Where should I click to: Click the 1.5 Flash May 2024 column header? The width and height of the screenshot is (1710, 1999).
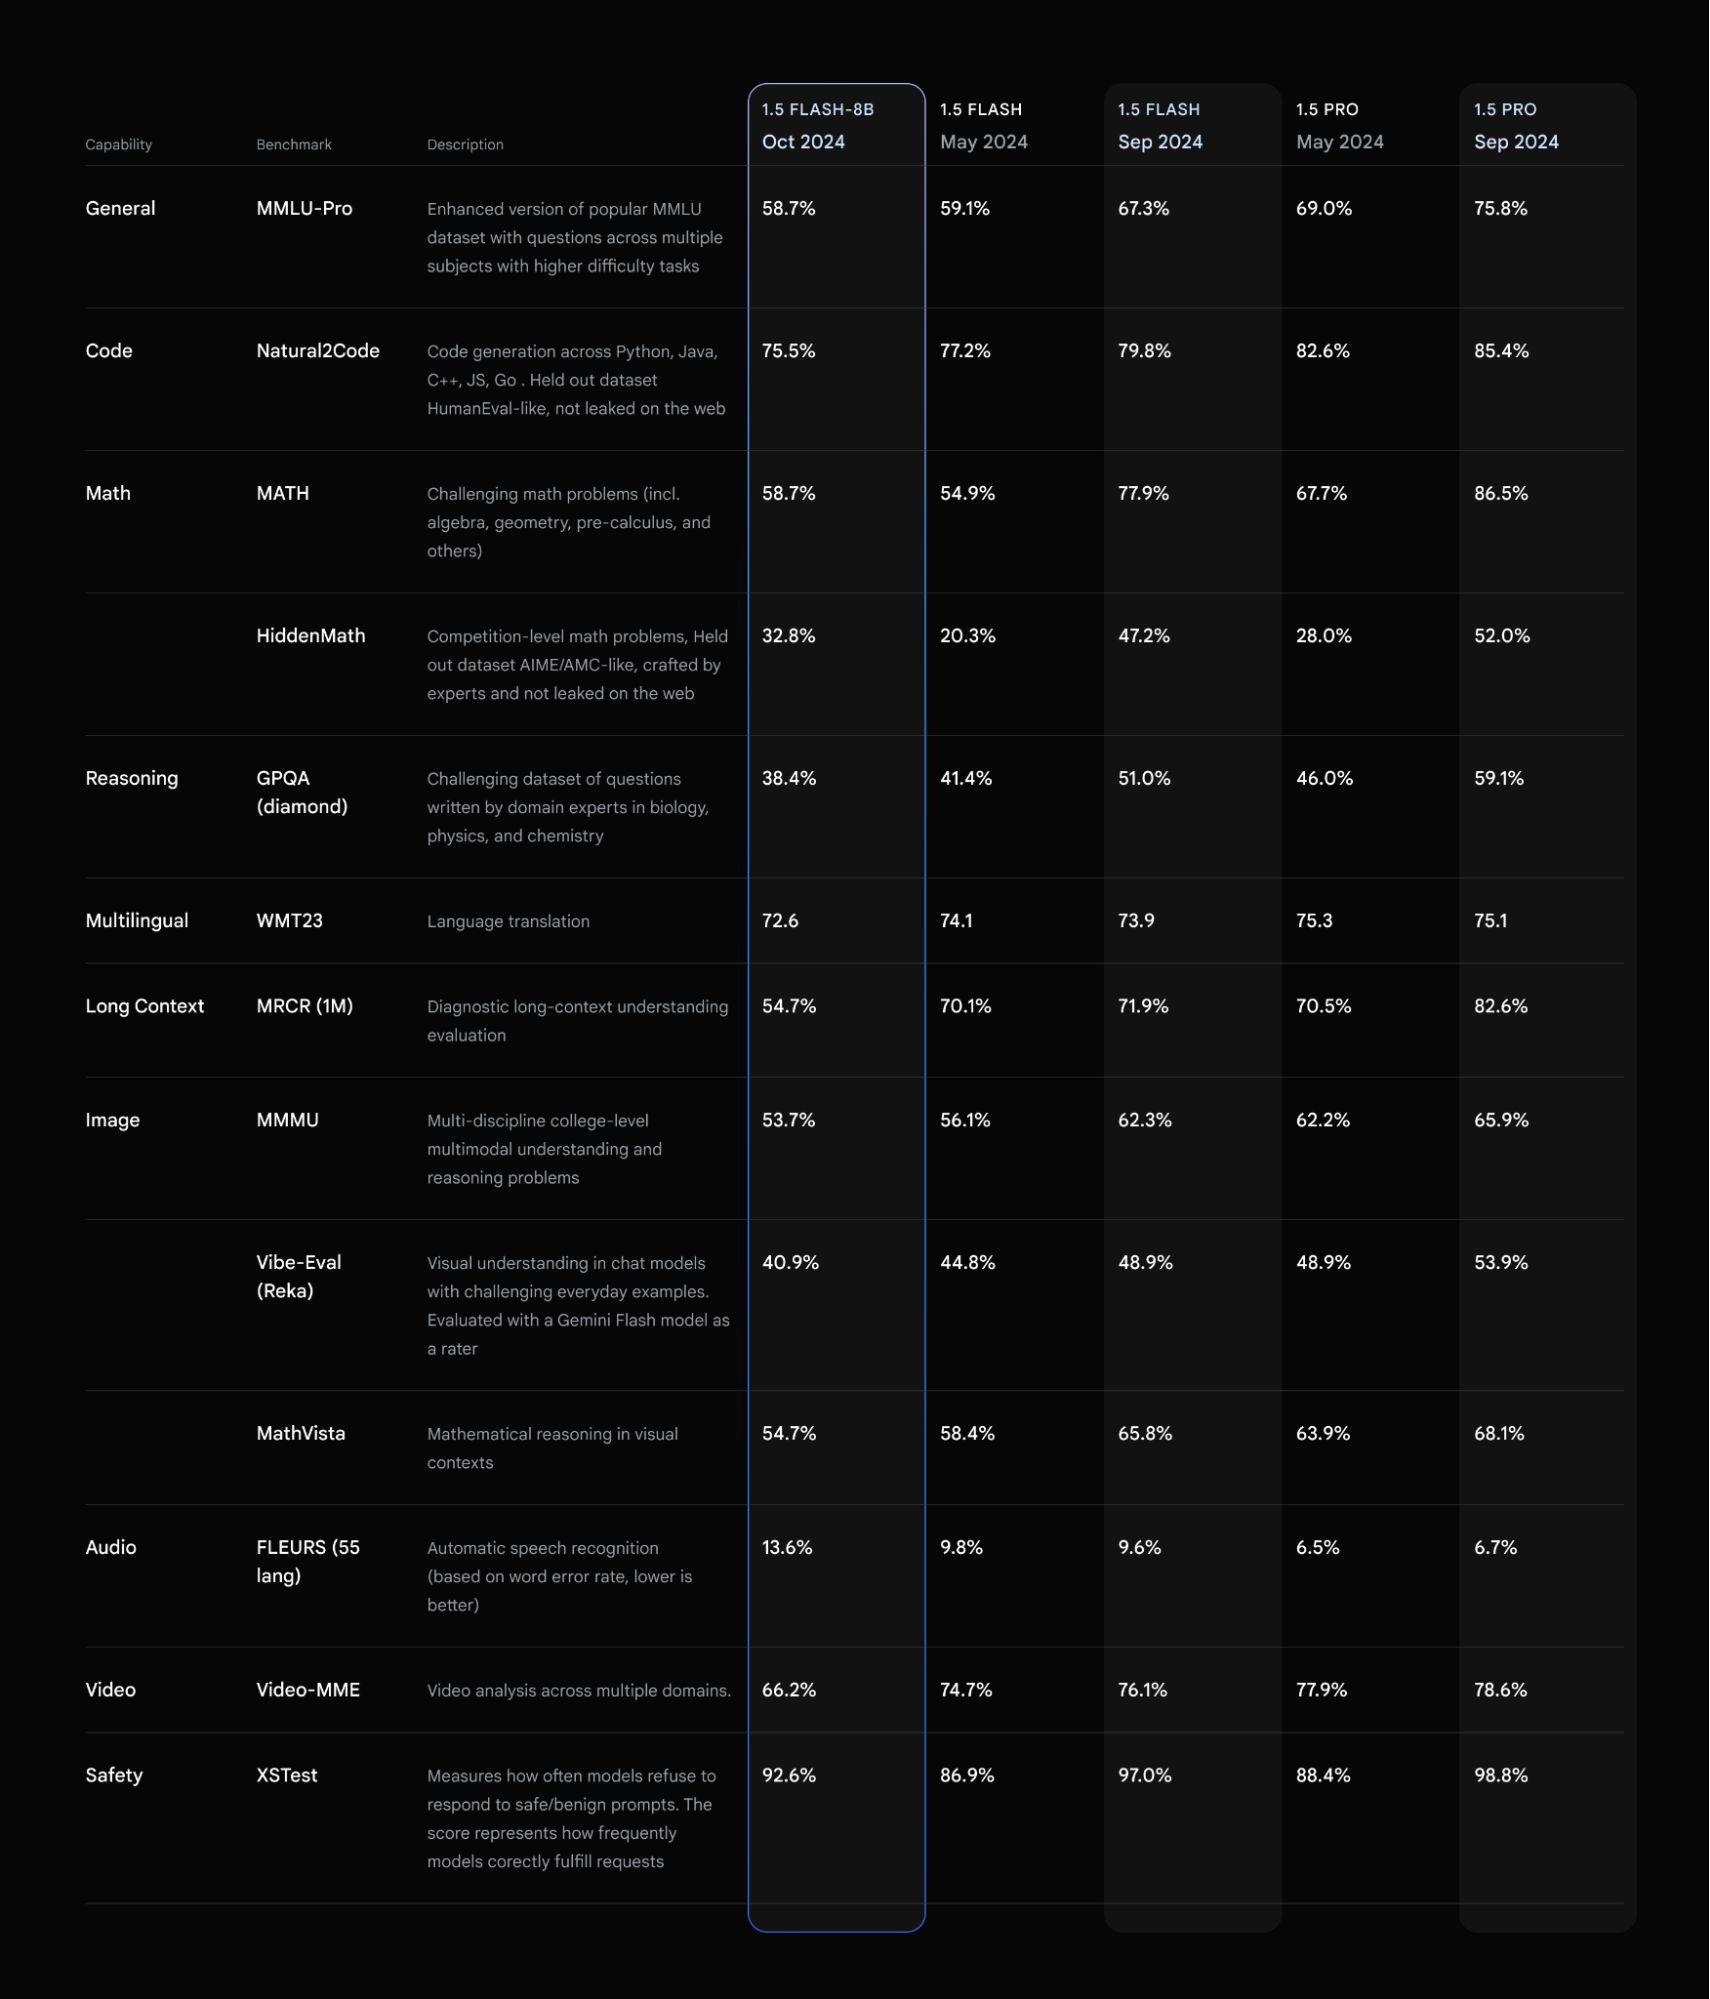click(983, 126)
